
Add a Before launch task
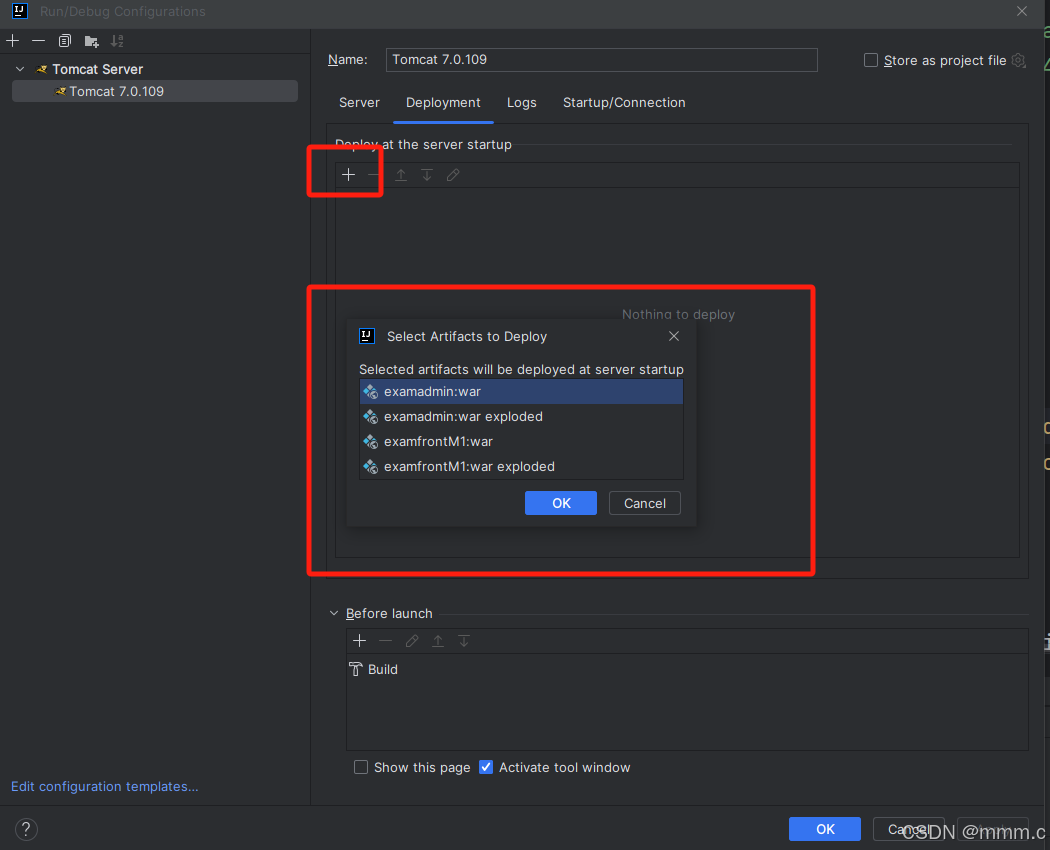pos(360,641)
